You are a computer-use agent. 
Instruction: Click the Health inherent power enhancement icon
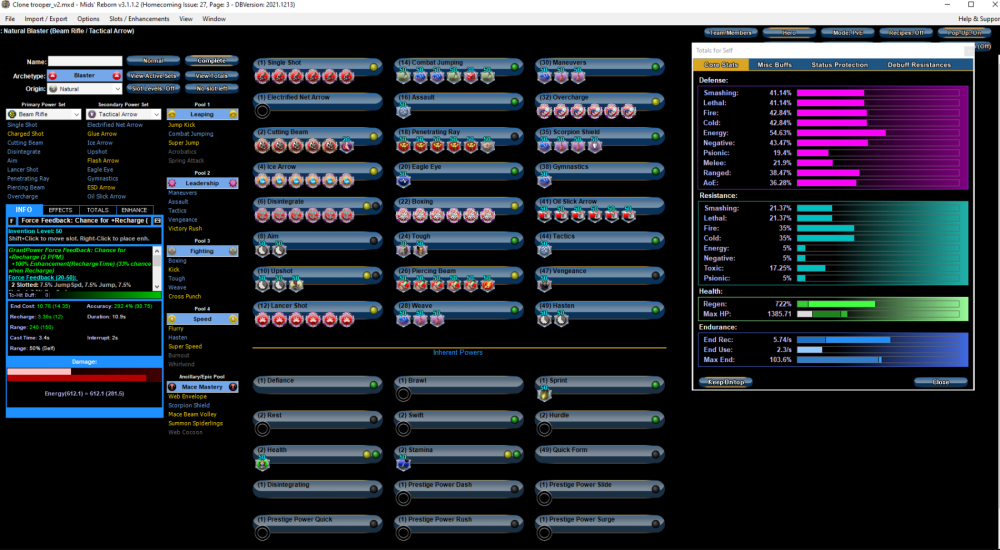coord(262,463)
